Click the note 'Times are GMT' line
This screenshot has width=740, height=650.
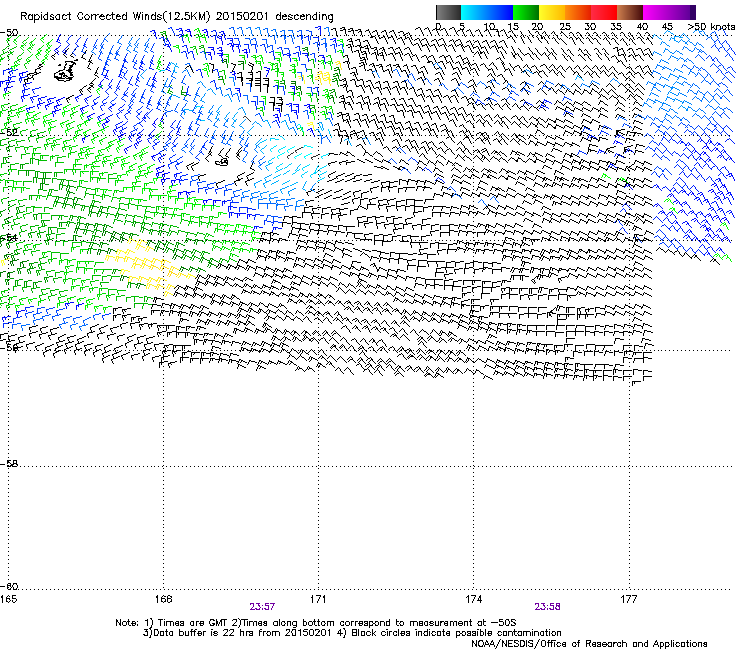tap(316, 623)
